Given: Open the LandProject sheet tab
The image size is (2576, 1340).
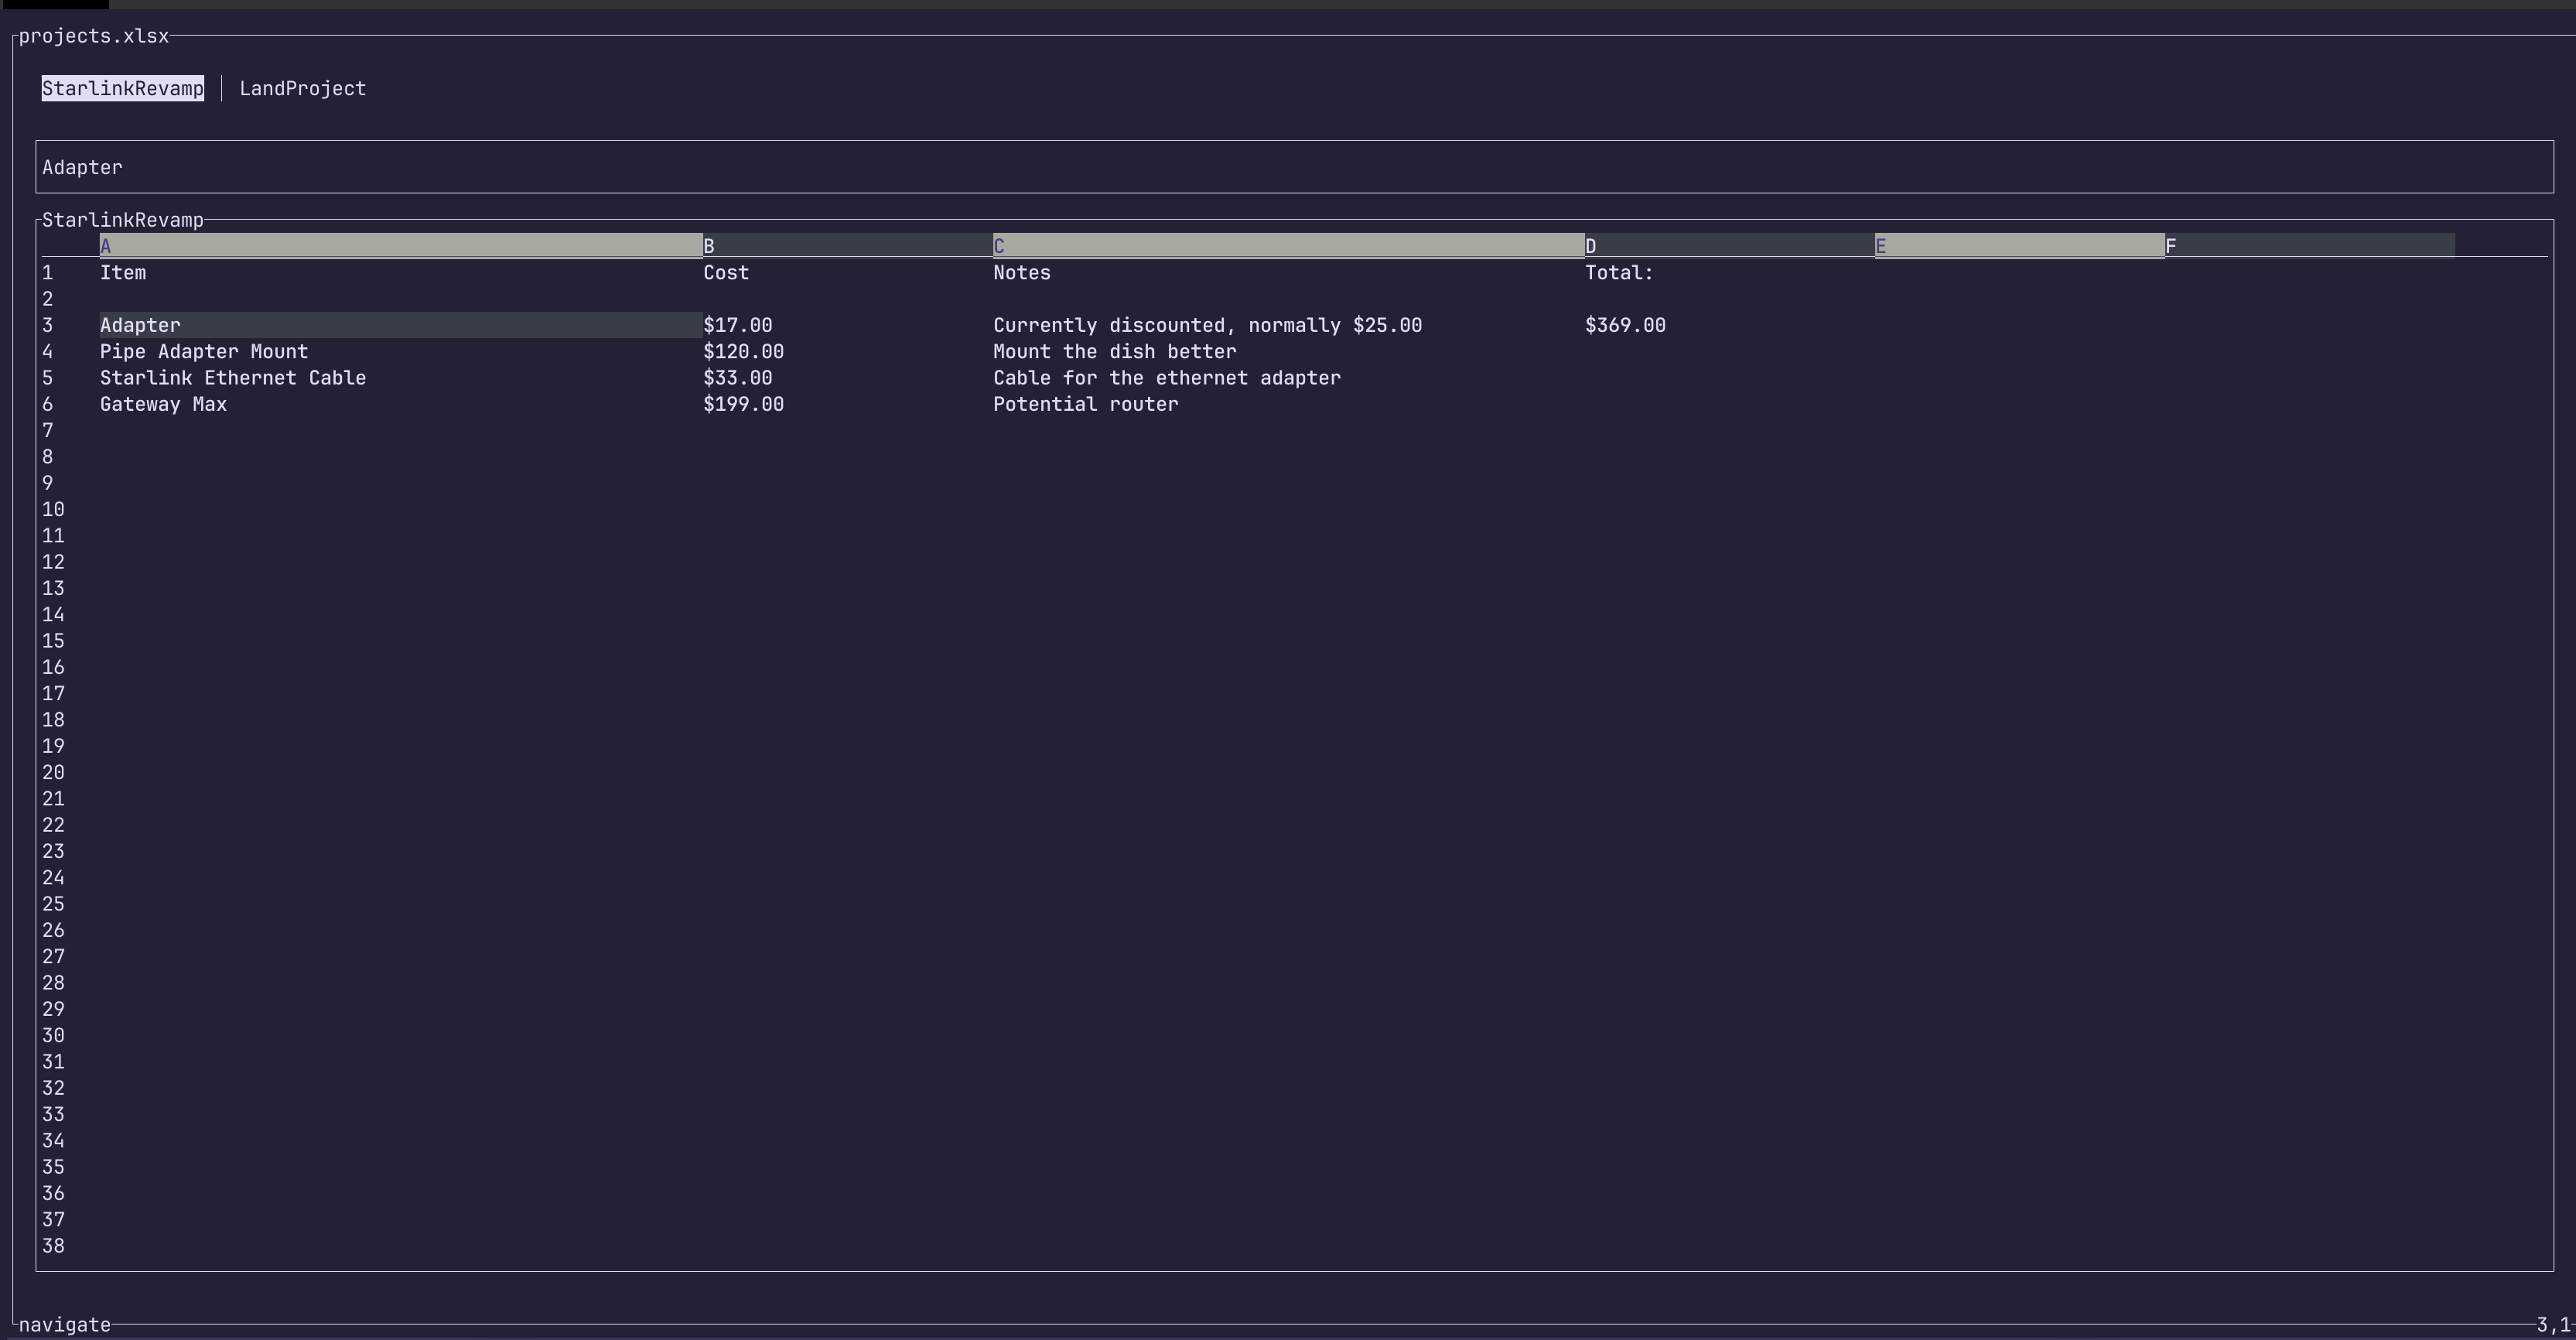Looking at the screenshot, I should tap(302, 88).
